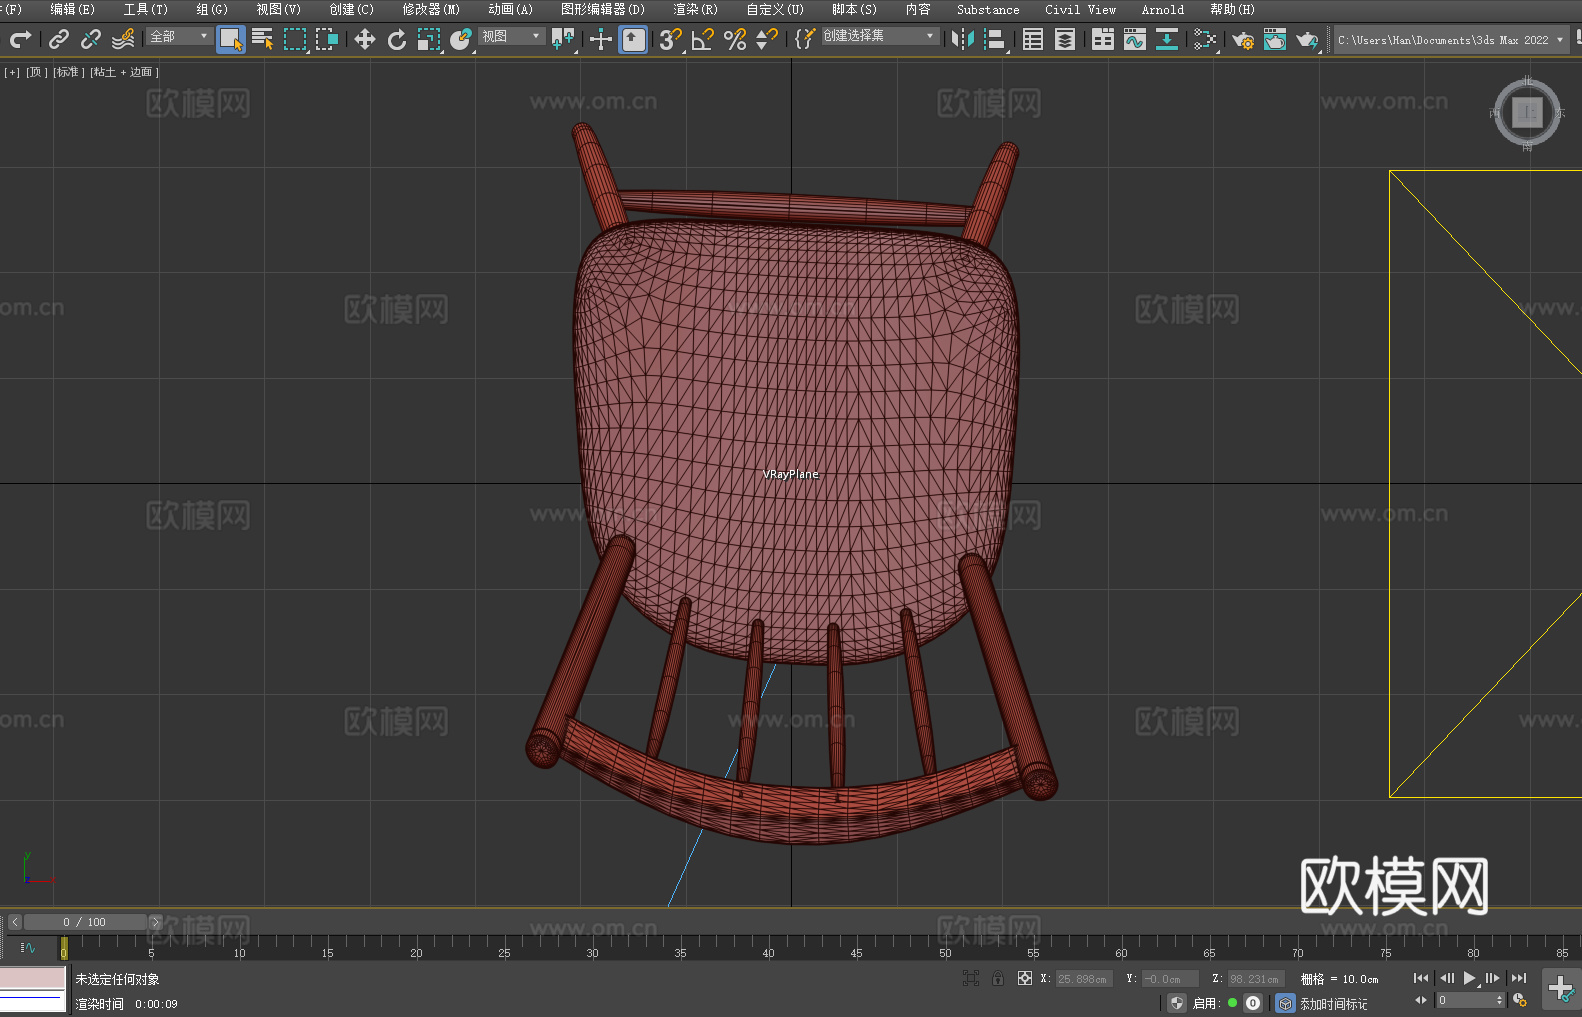Image resolution: width=1582 pixels, height=1017 pixels.
Task: Click the Select and Manipulate icon
Action: click(601, 39)
